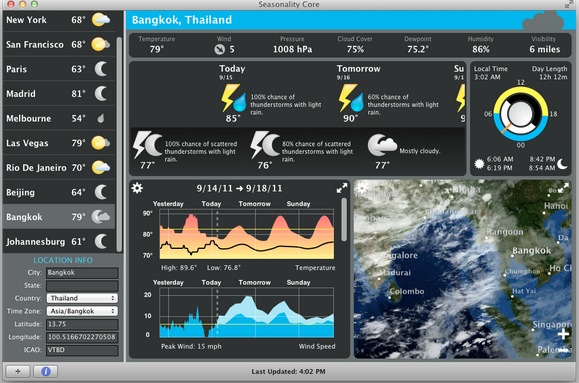Screen dimensions: 579x383
Task: Open the Time Zone dropdown Asia/Bangkok
Action: 82,311
